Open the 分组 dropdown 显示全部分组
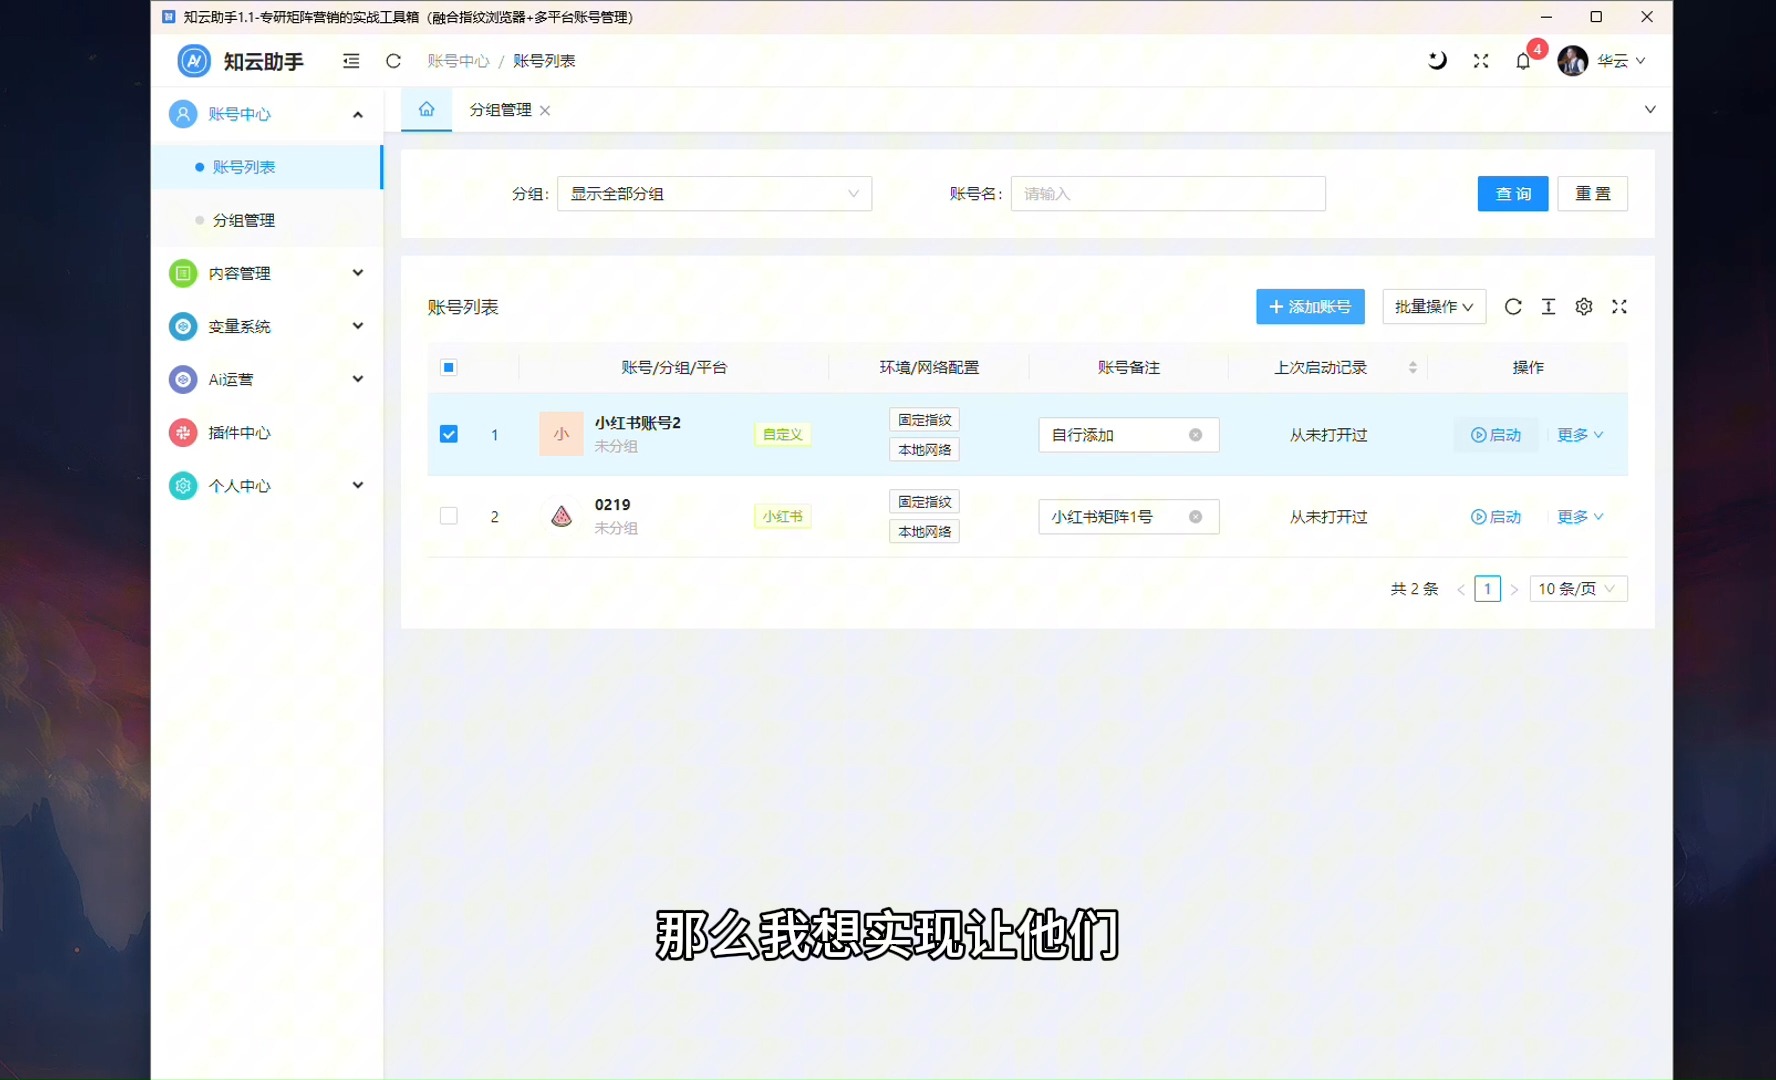Viewport: 1776px width, 1080px height. pos(714,194)
